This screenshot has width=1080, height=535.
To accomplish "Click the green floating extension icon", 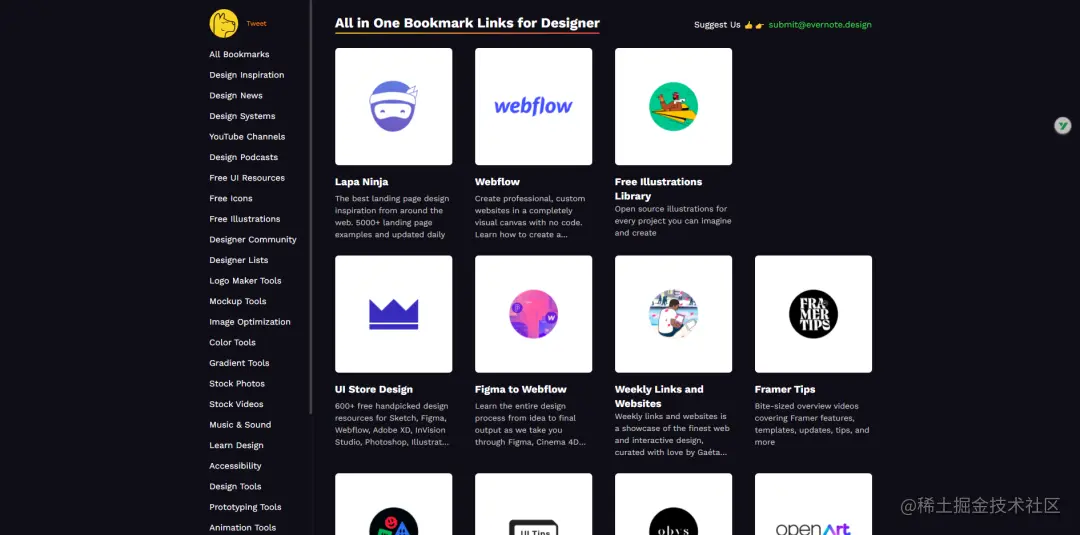I will (x=1063, y=125).
